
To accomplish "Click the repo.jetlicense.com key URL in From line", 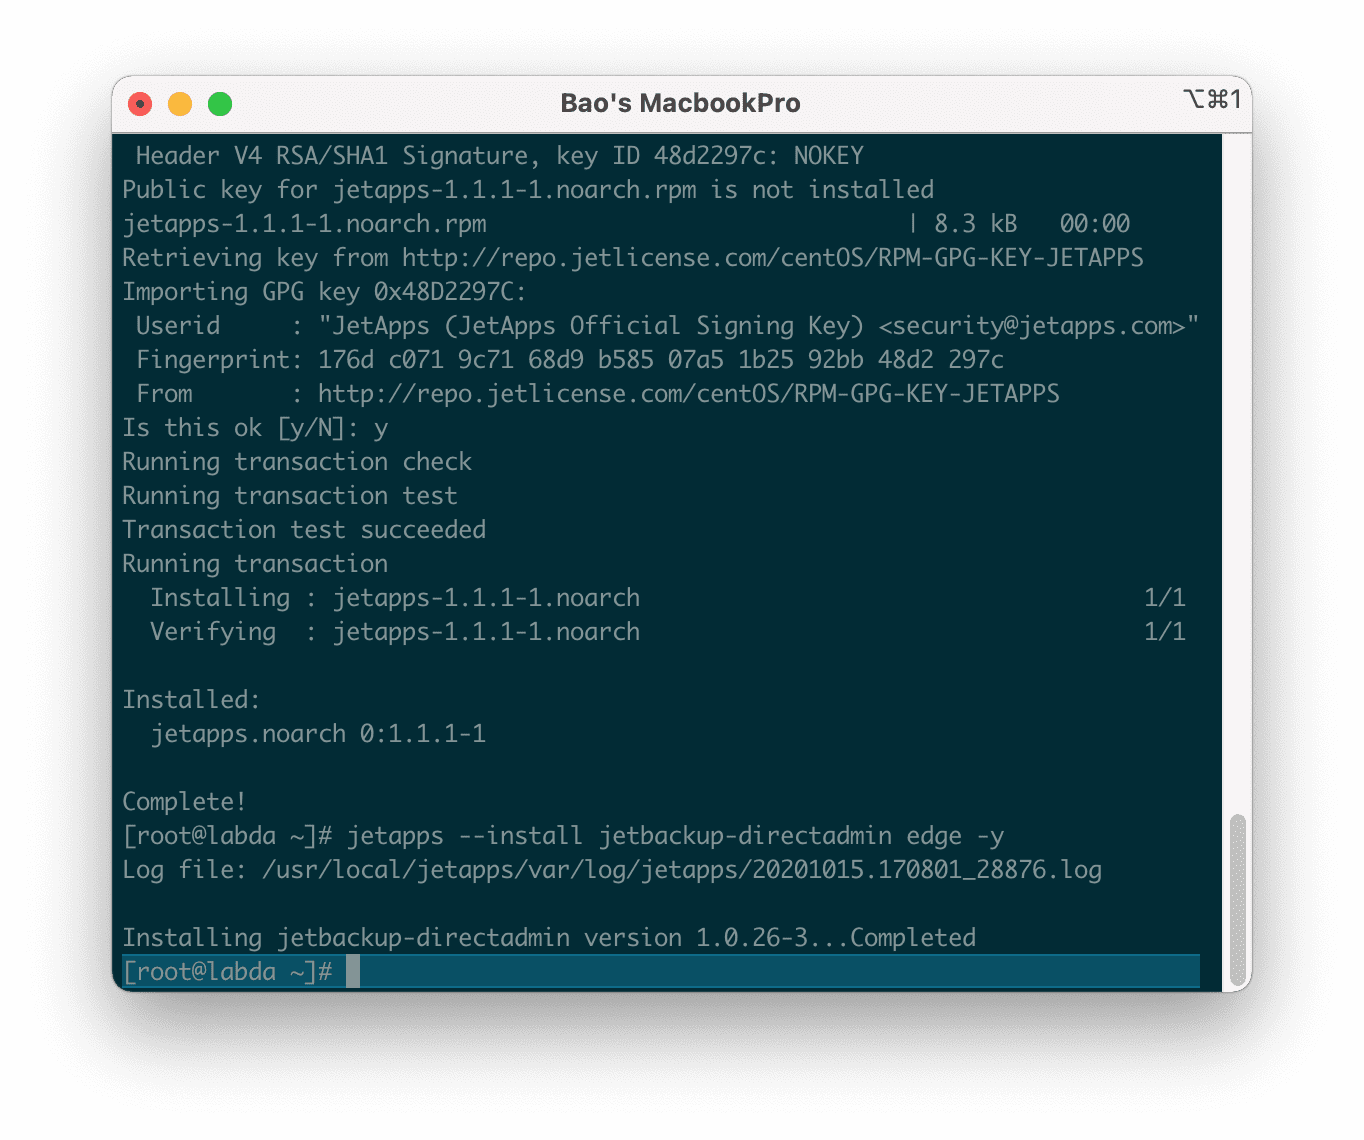I will 688,393.
